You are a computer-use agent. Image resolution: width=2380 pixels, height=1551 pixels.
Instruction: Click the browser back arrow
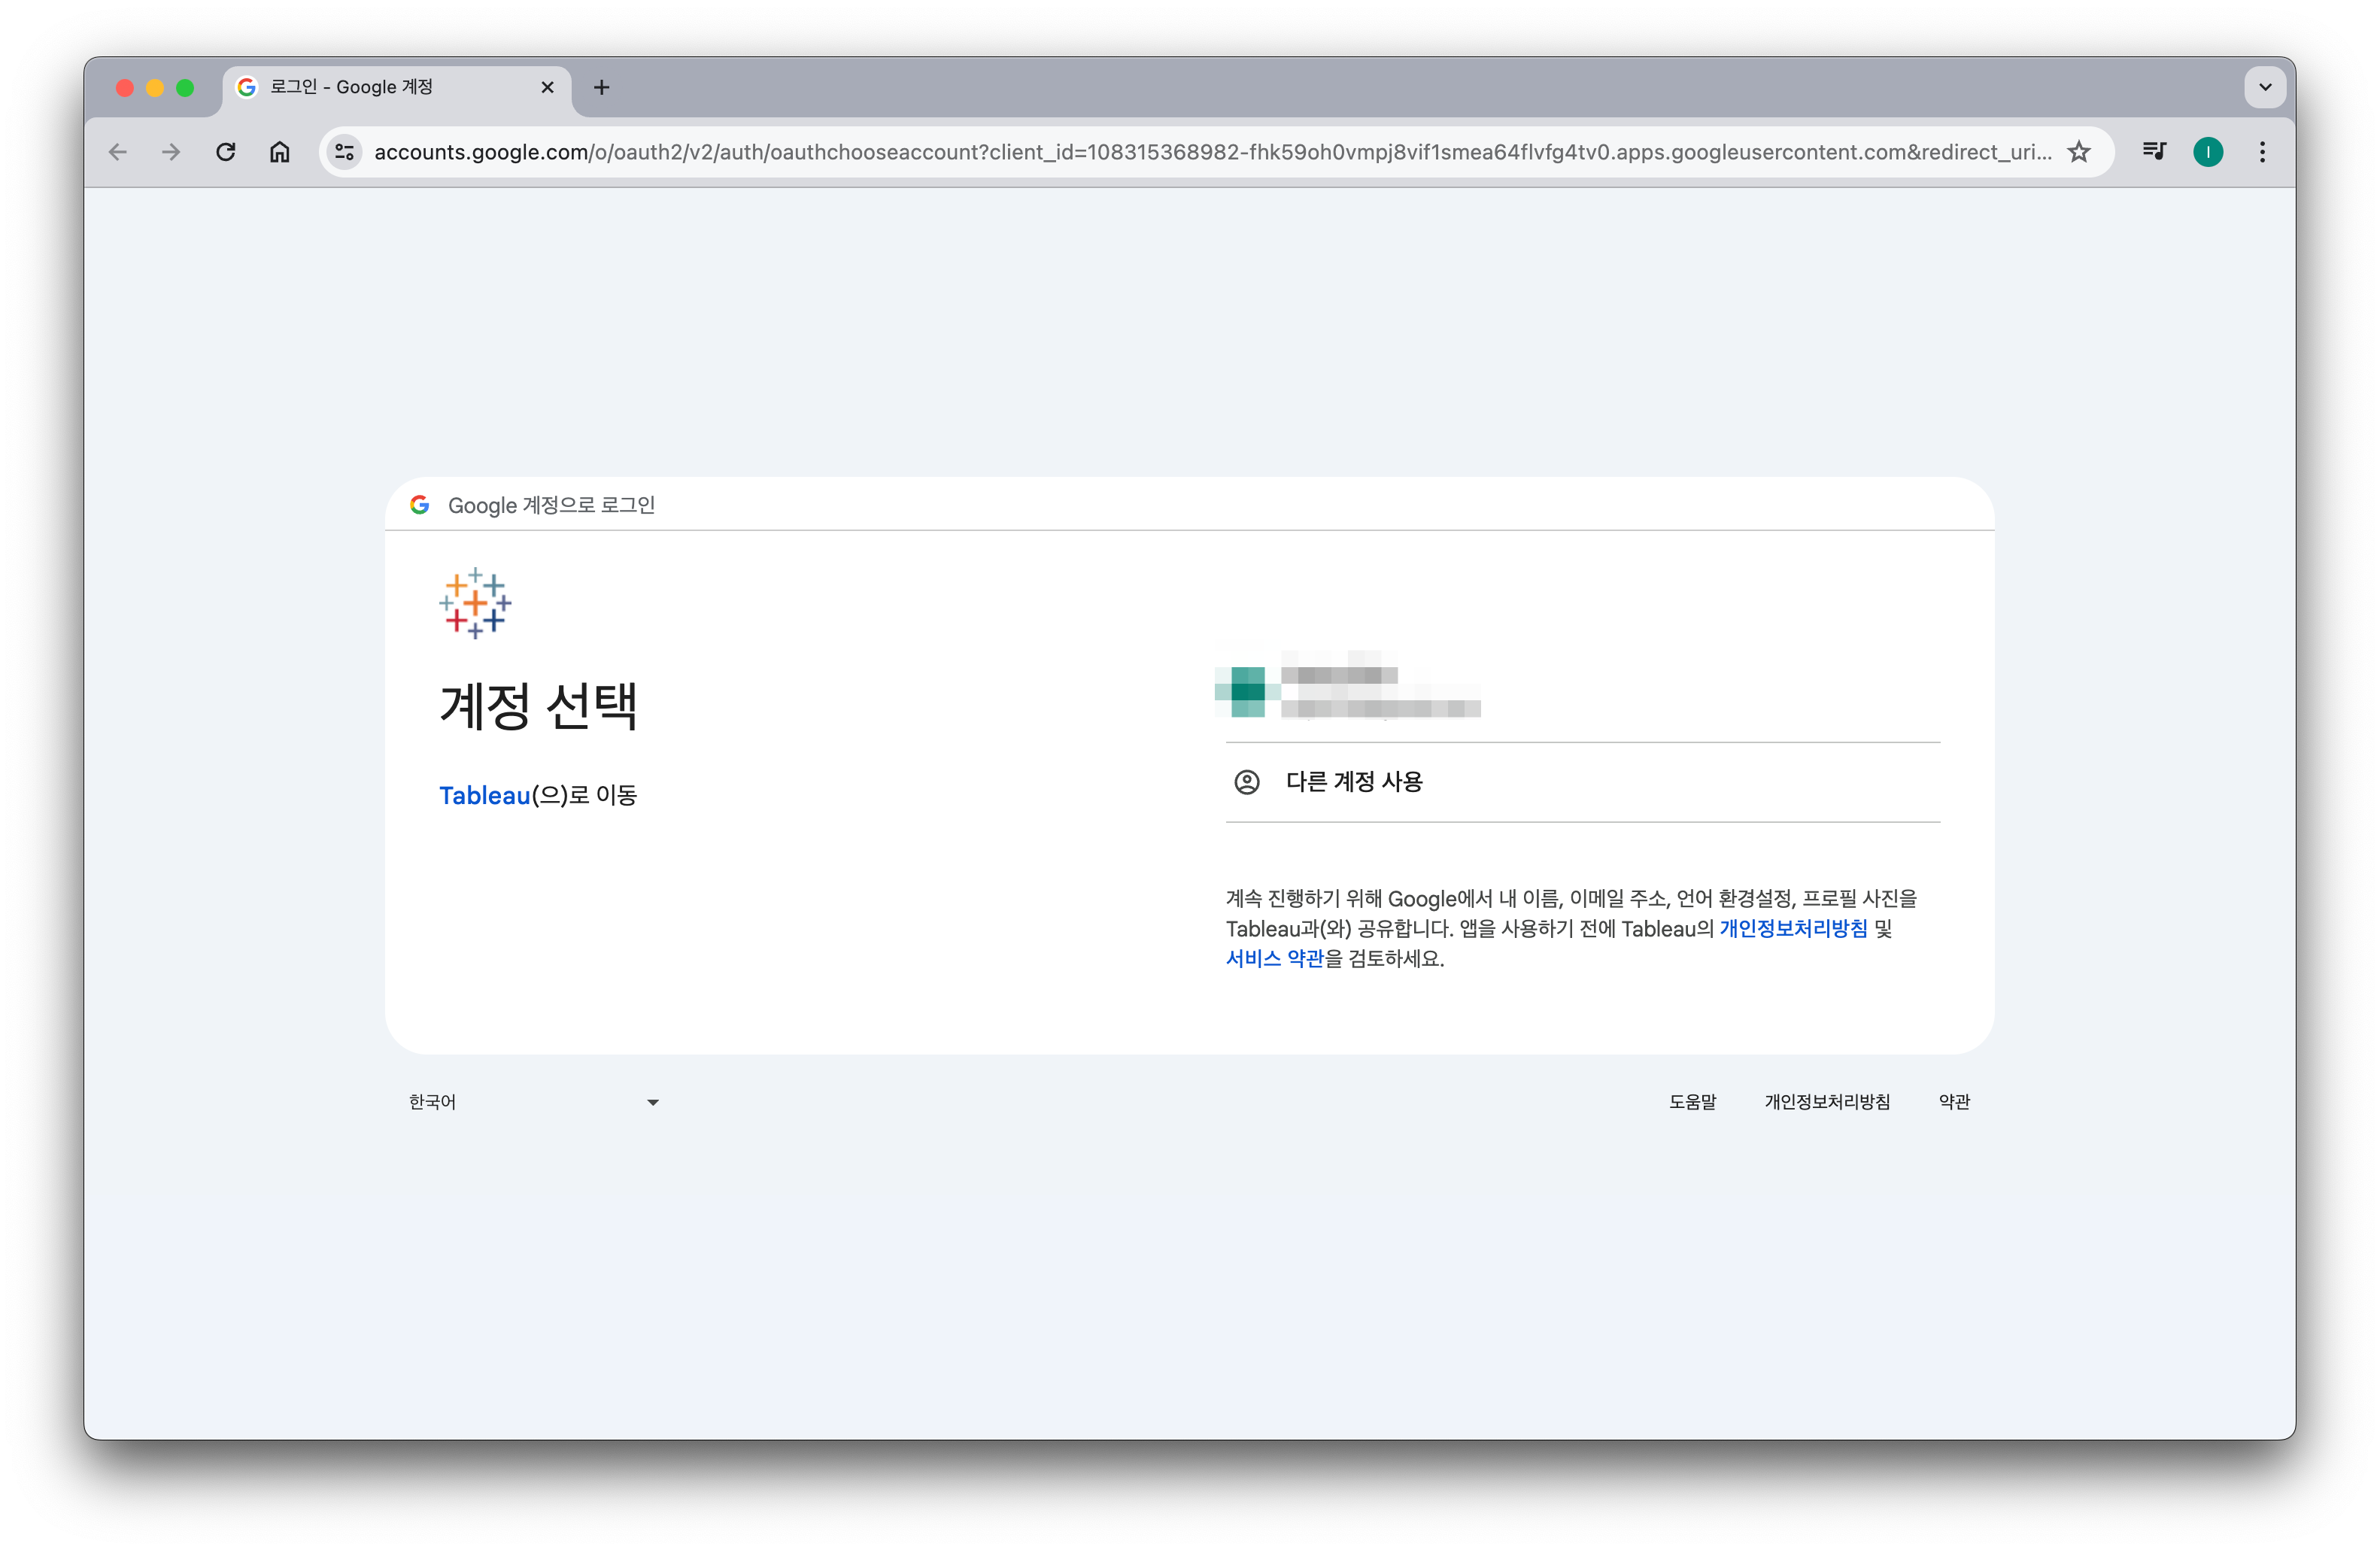click(x=118, y=152)
